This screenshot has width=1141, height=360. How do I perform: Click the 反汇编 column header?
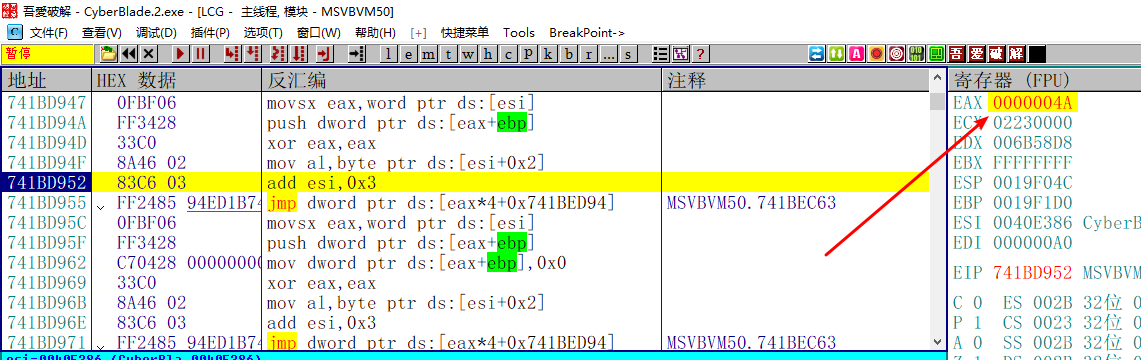pos(461,80)
